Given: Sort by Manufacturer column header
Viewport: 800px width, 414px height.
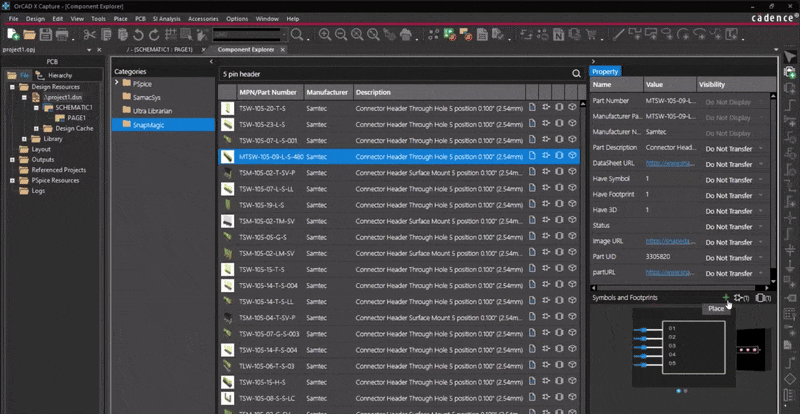Looking at the screenshot, I should pos(328,92).
